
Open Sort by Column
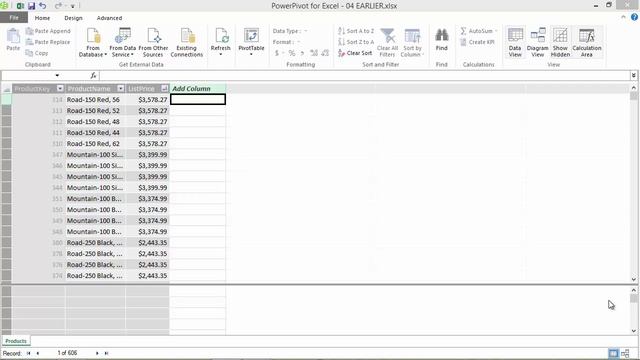[x=412, y=42]
